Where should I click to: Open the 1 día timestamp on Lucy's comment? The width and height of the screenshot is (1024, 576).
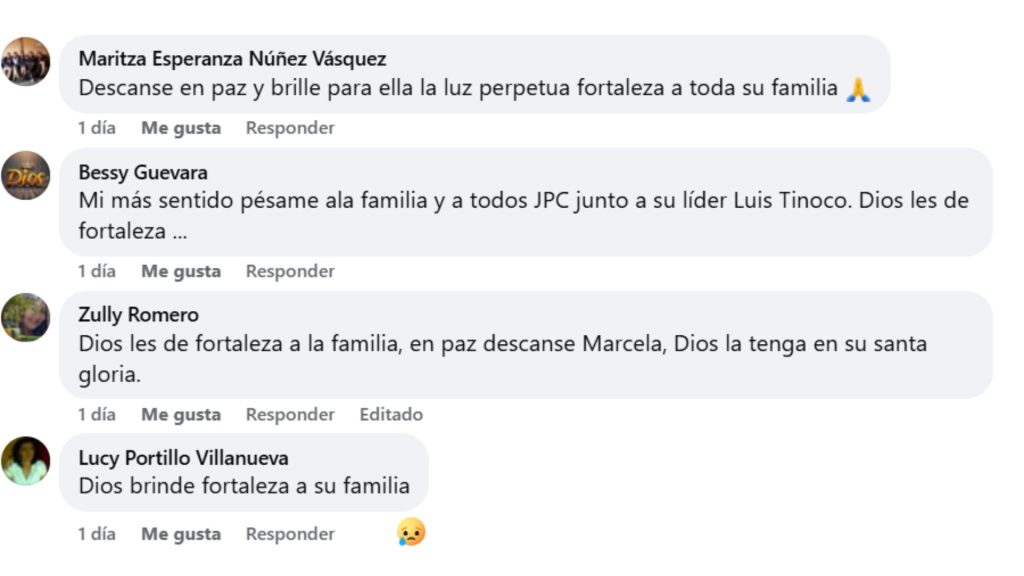pyautogui.click(x=96, y=533)
